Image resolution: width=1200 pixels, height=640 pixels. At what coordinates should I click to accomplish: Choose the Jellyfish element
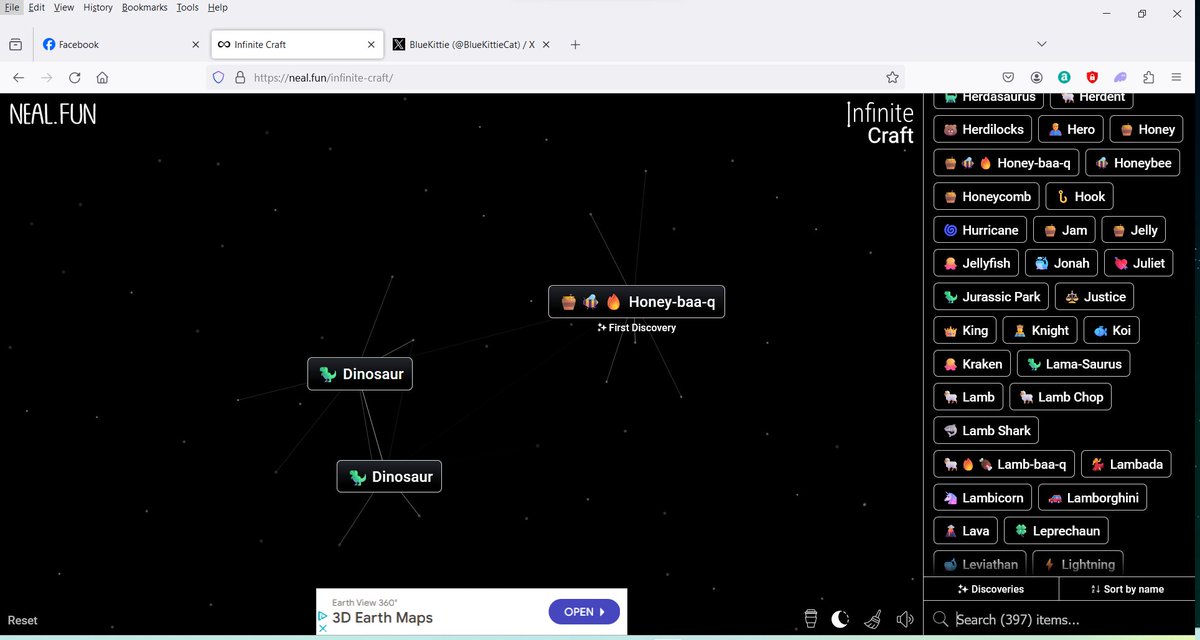point(977,263)
